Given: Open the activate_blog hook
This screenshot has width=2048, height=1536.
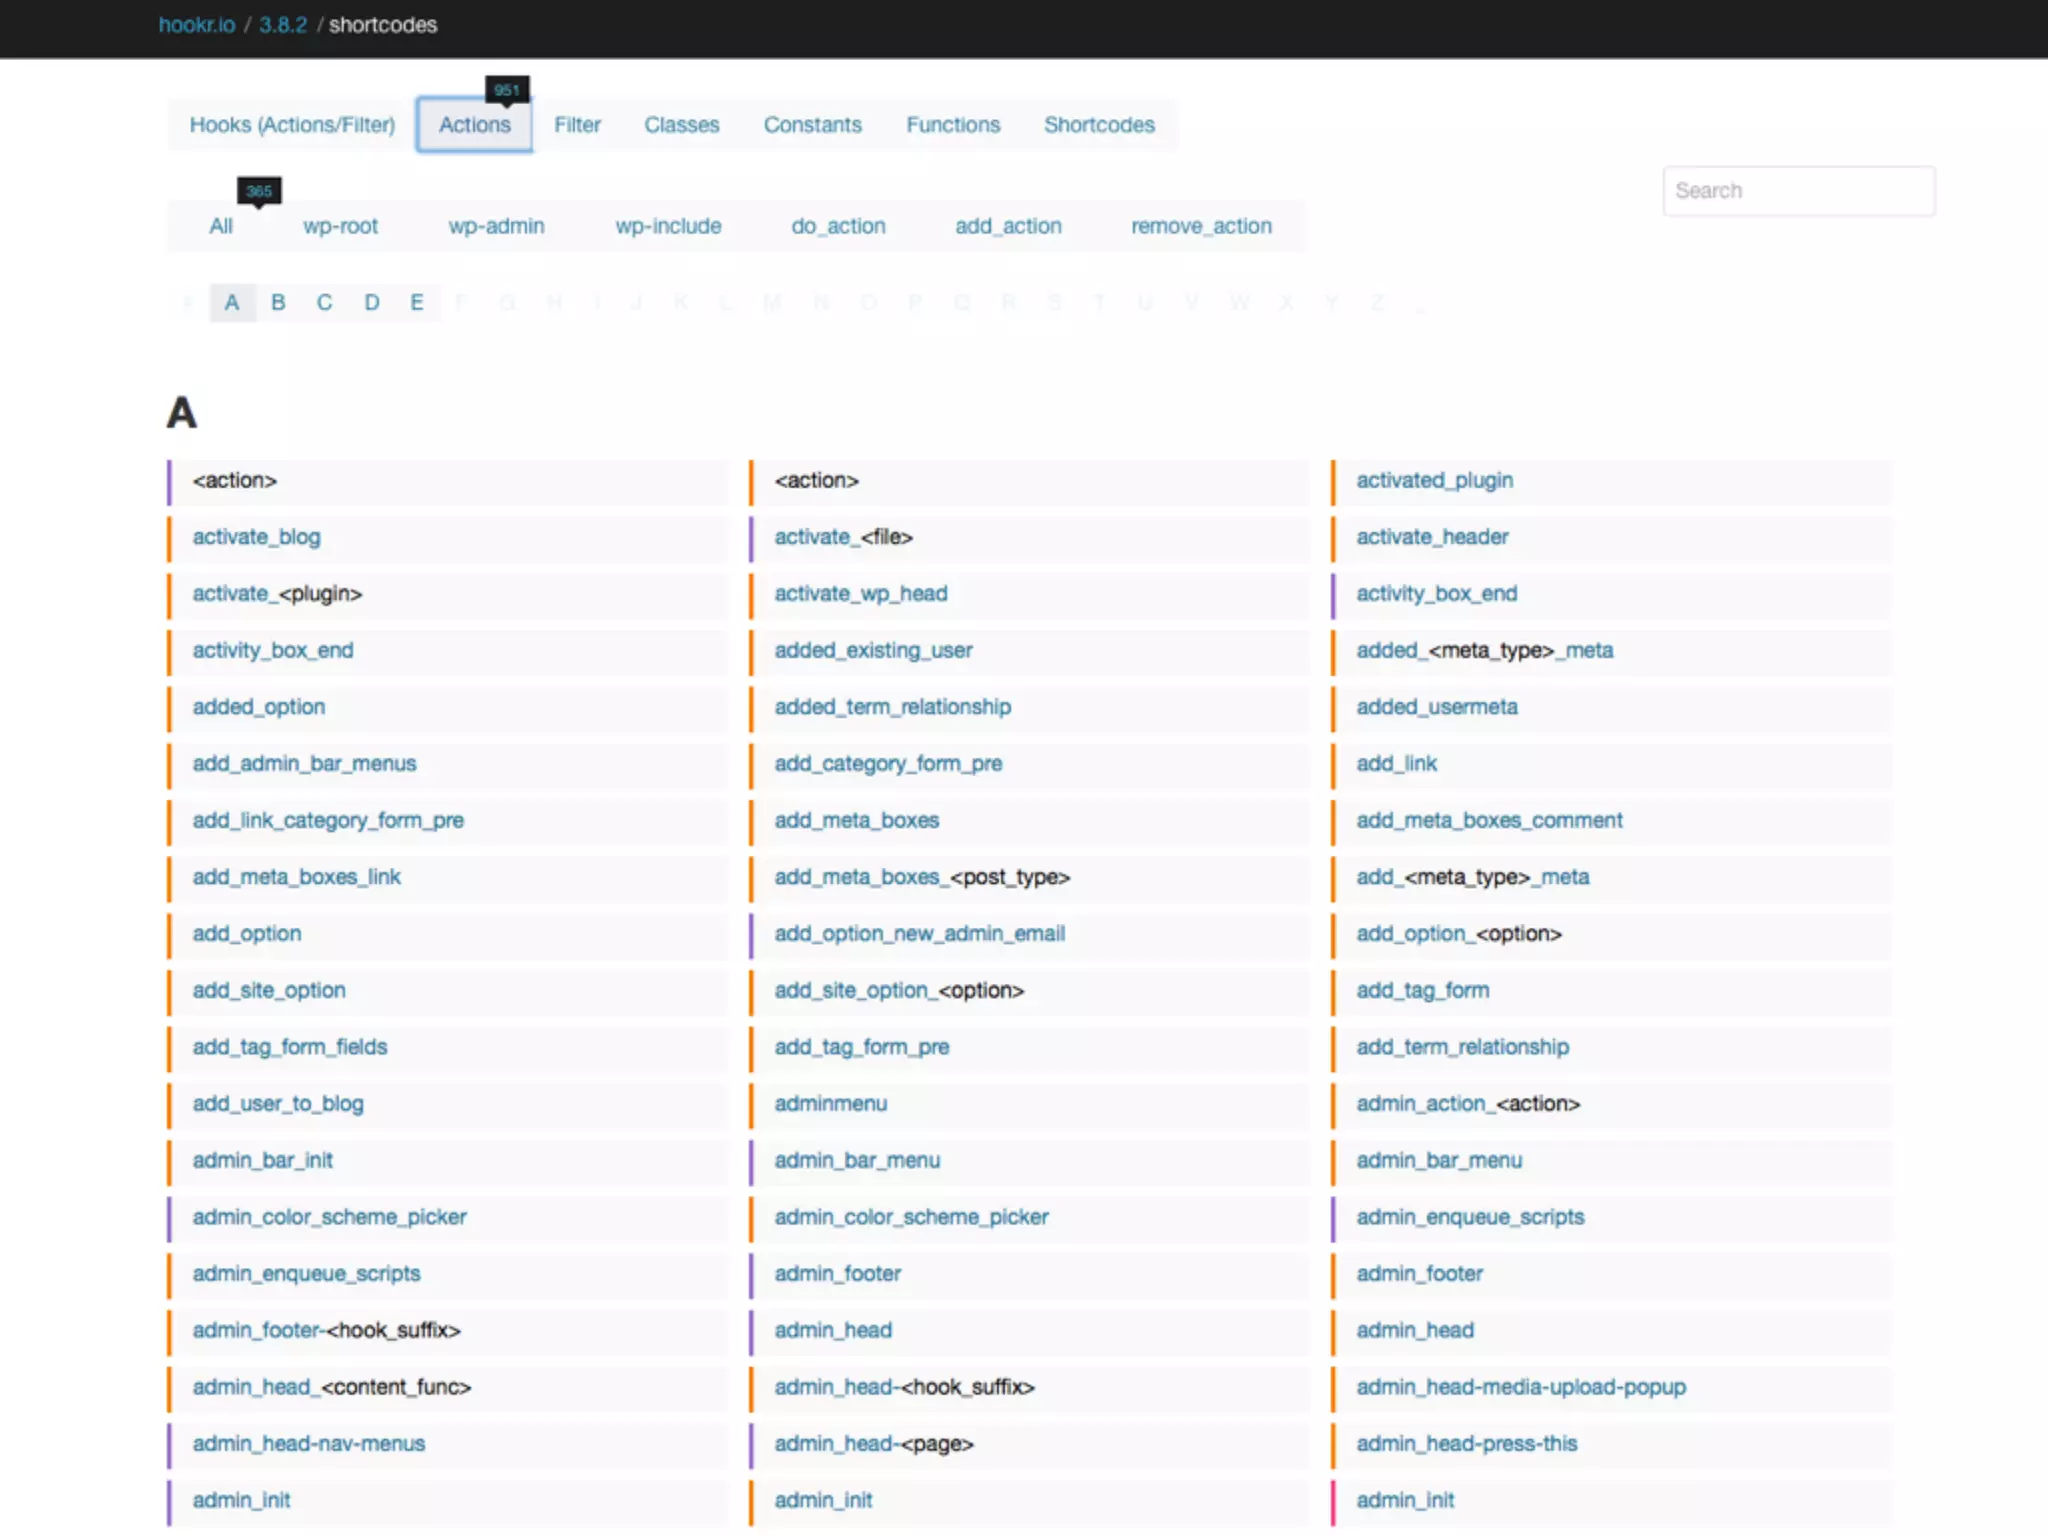Looking at the screenshot, I should [x=256, y=537].
